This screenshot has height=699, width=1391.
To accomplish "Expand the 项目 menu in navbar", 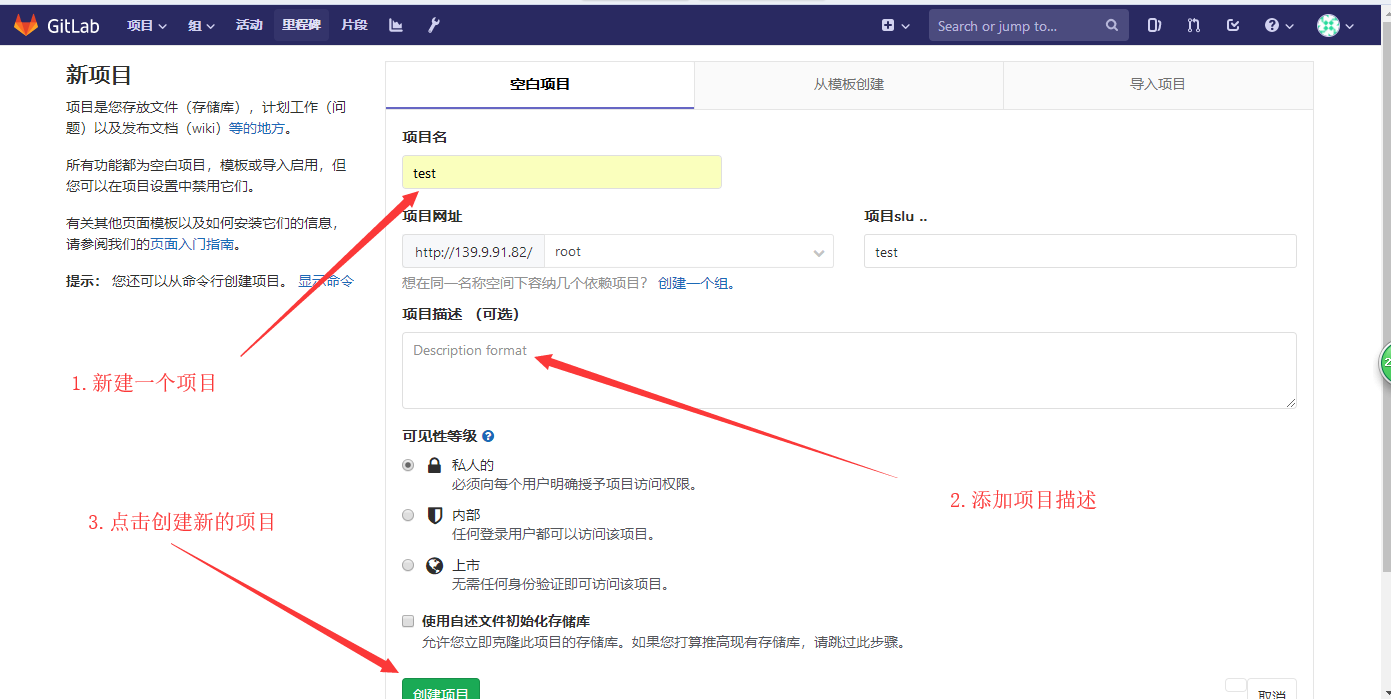I will click(x=147, y=26).
